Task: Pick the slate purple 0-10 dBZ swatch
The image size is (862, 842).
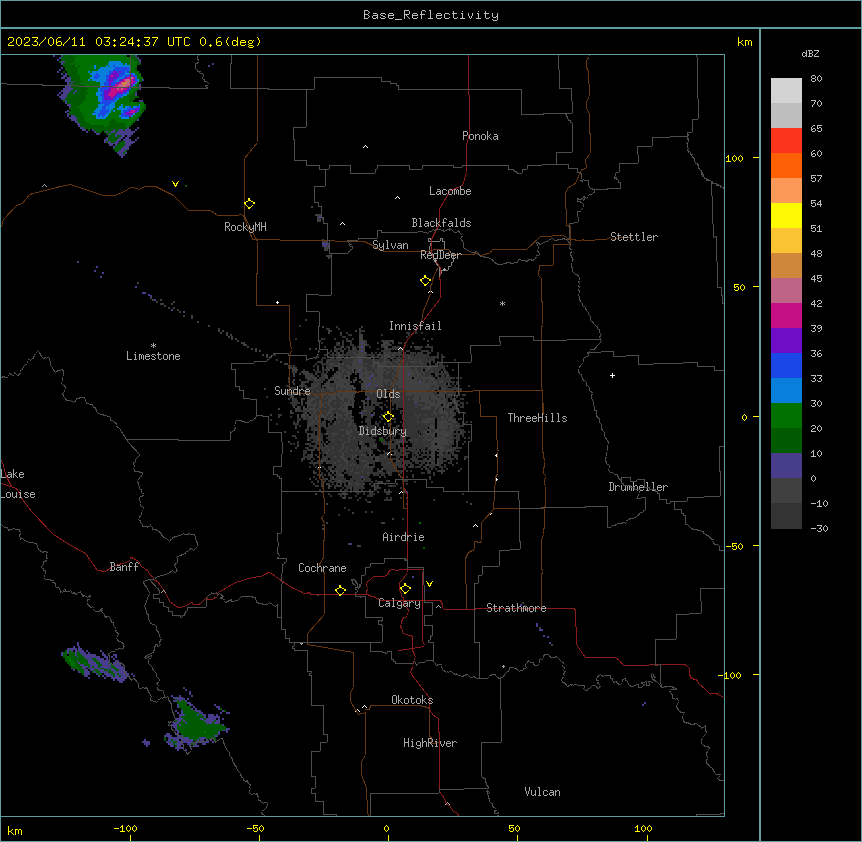Action: tap(786, 466)
